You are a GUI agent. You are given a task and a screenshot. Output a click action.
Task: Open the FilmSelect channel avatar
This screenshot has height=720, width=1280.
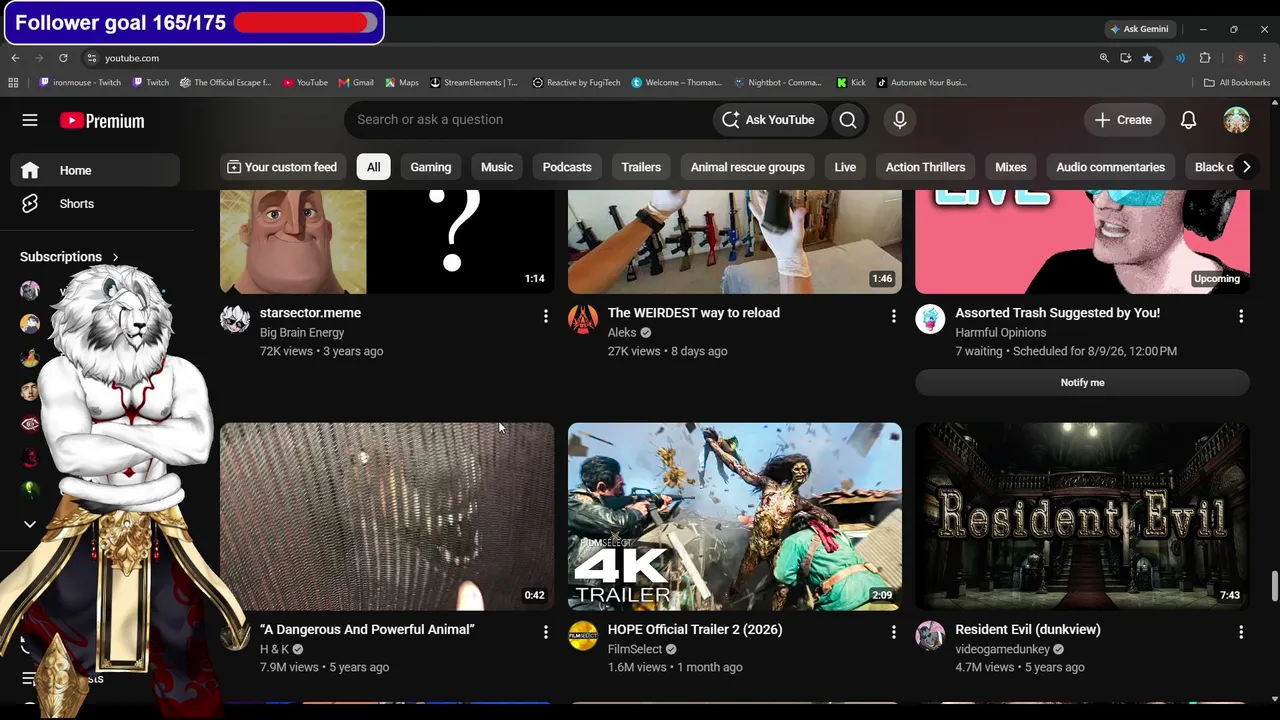click(583, 635)
